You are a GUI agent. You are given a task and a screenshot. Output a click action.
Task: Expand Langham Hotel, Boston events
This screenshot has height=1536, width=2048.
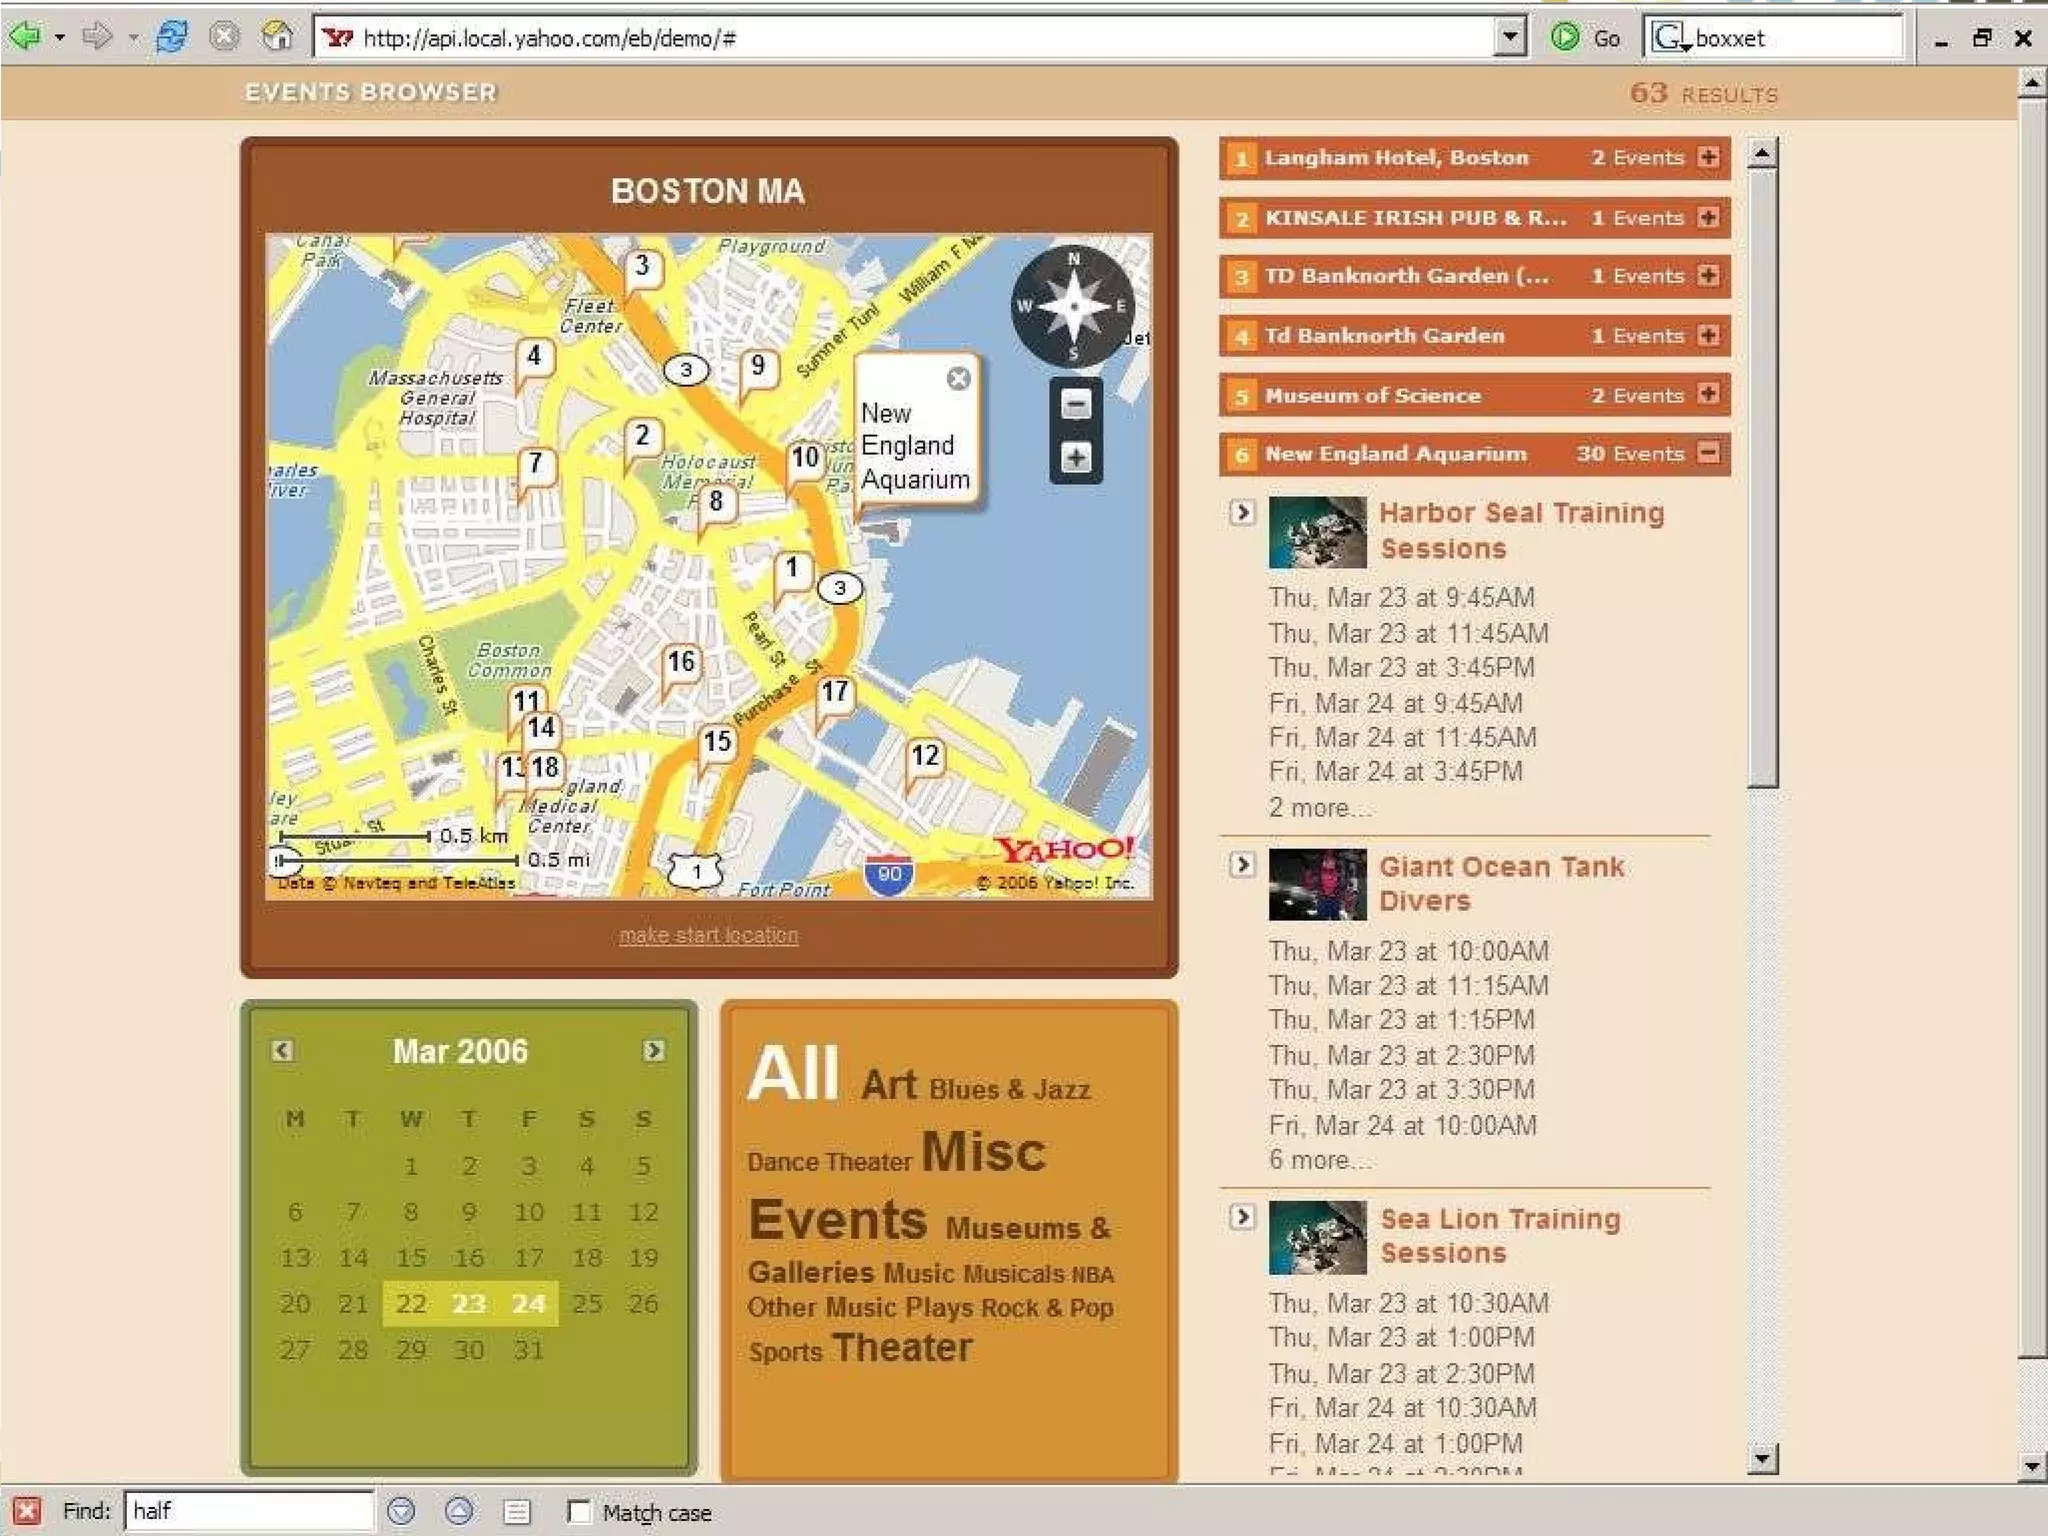(1709, 157)
